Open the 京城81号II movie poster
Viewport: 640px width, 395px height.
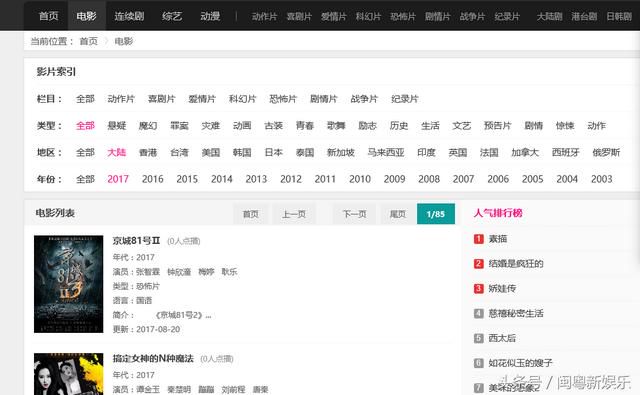(69, 284)
